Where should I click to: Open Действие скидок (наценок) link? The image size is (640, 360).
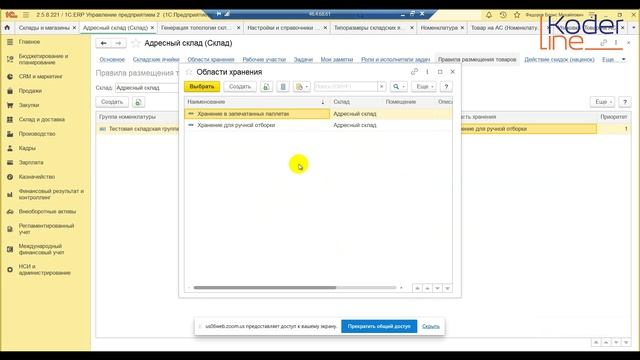click(559, 60)
